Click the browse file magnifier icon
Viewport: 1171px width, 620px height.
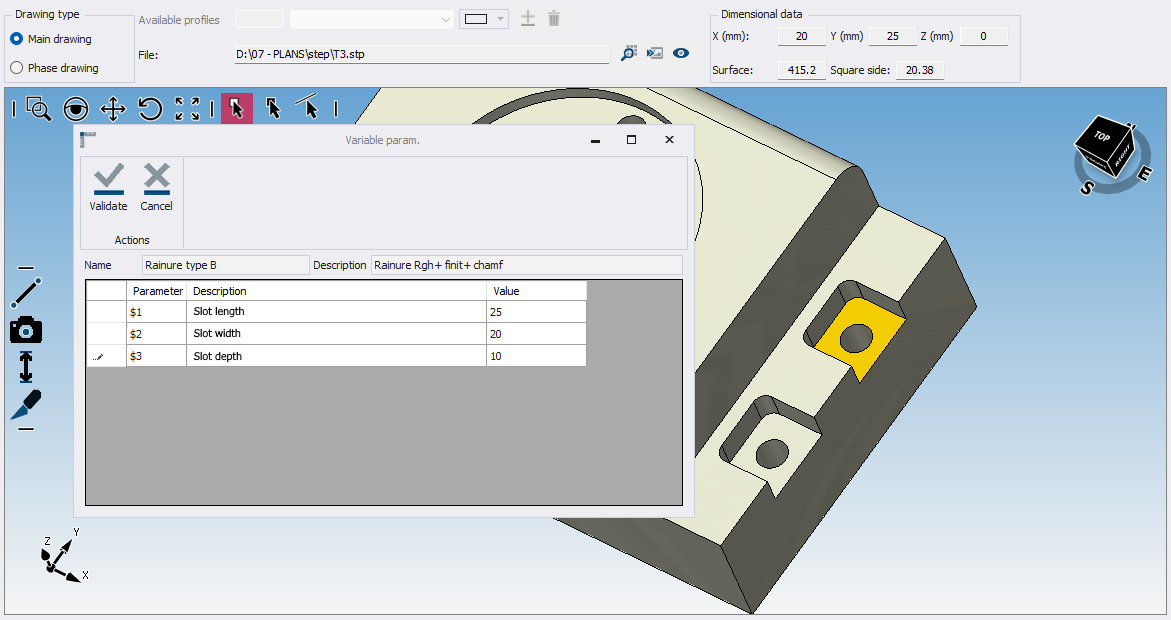point(629,54)
